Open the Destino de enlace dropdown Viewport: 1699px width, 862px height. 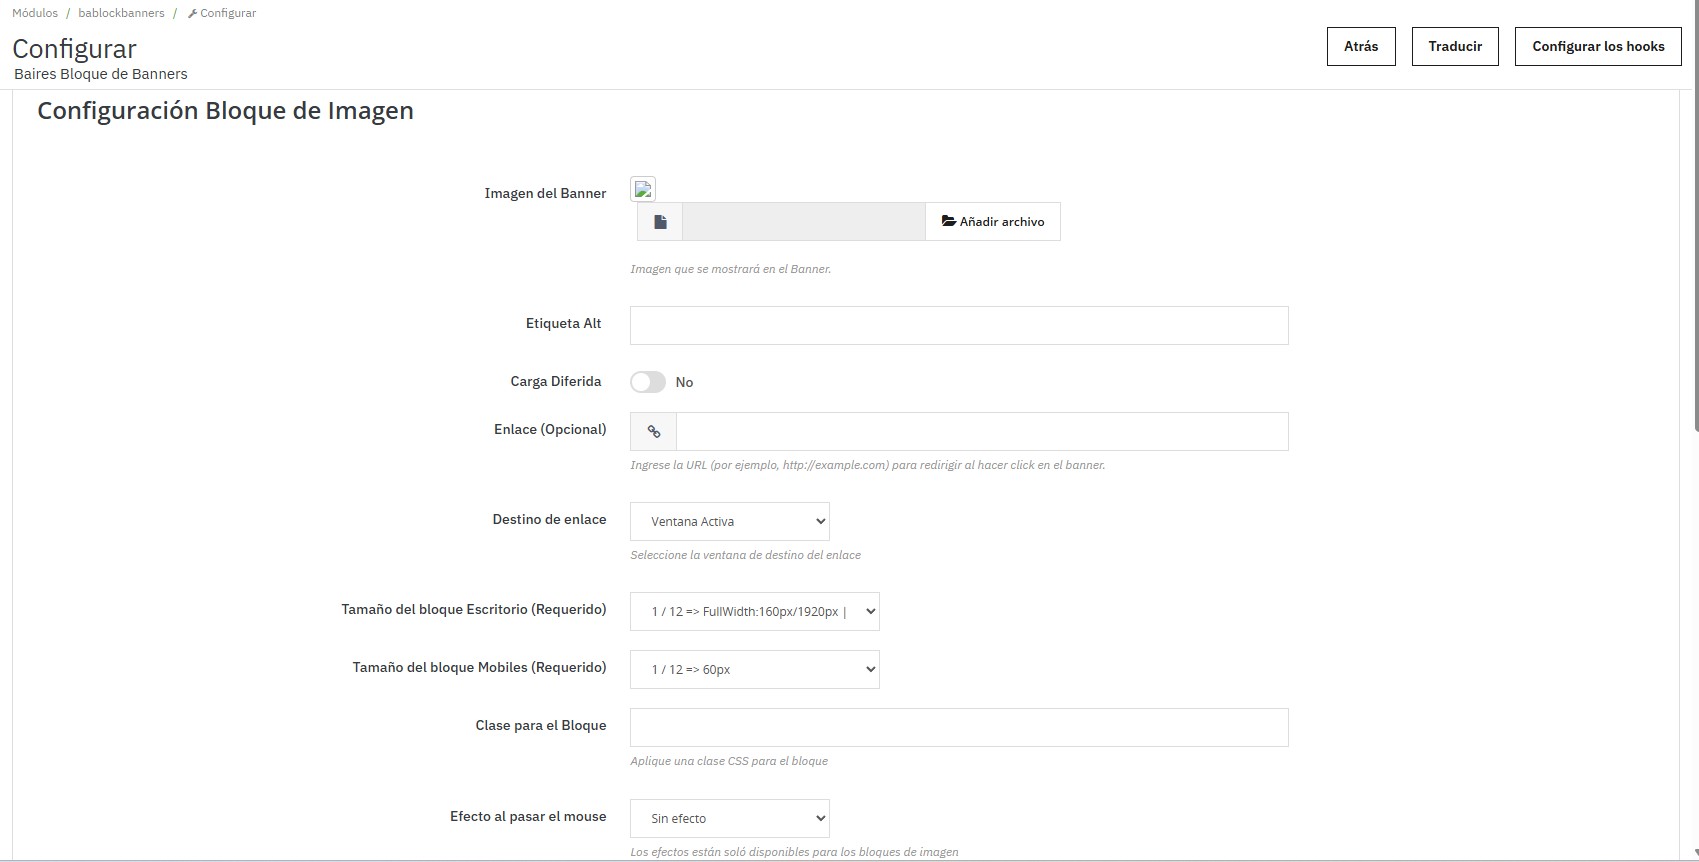(x=730, y=522)
